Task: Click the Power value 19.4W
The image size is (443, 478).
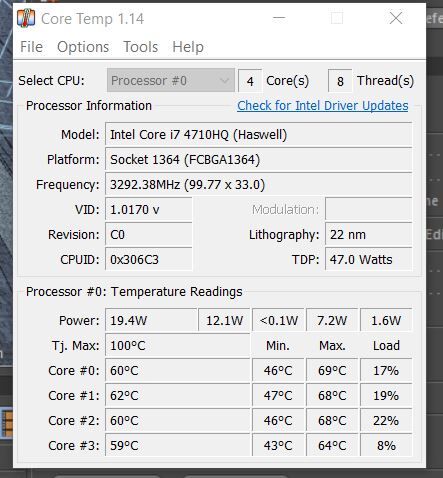Action: (151, 320)
